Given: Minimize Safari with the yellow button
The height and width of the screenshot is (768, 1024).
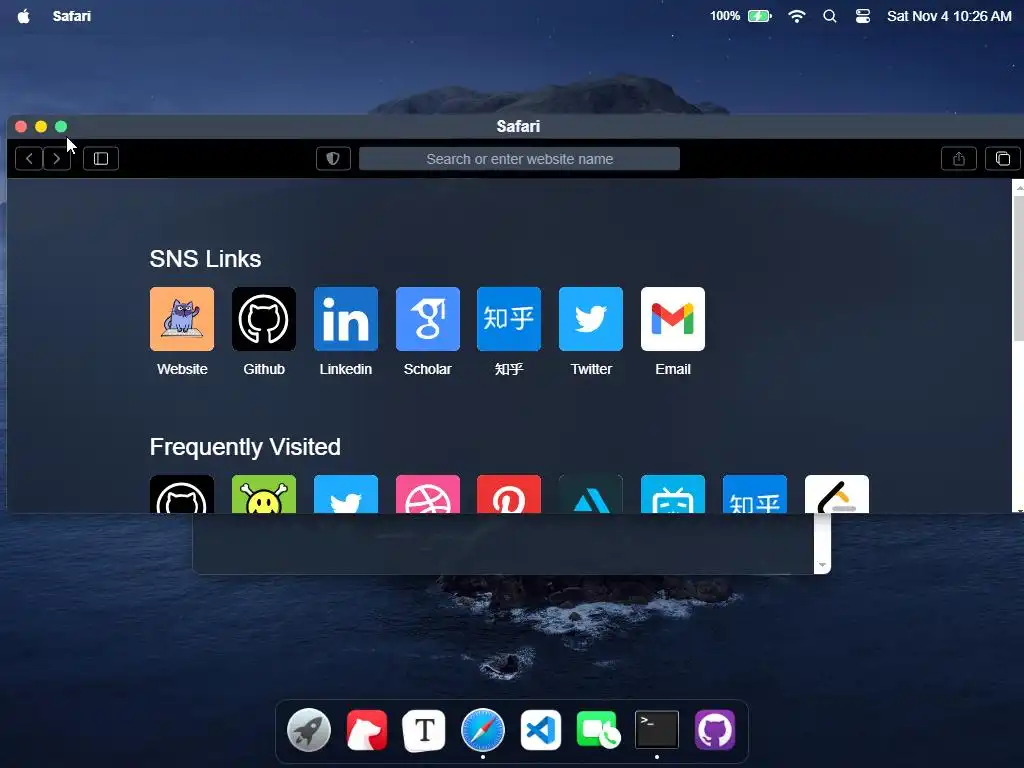Looking at the screenshot, I should pyautogui.click(x=40, y=126).
